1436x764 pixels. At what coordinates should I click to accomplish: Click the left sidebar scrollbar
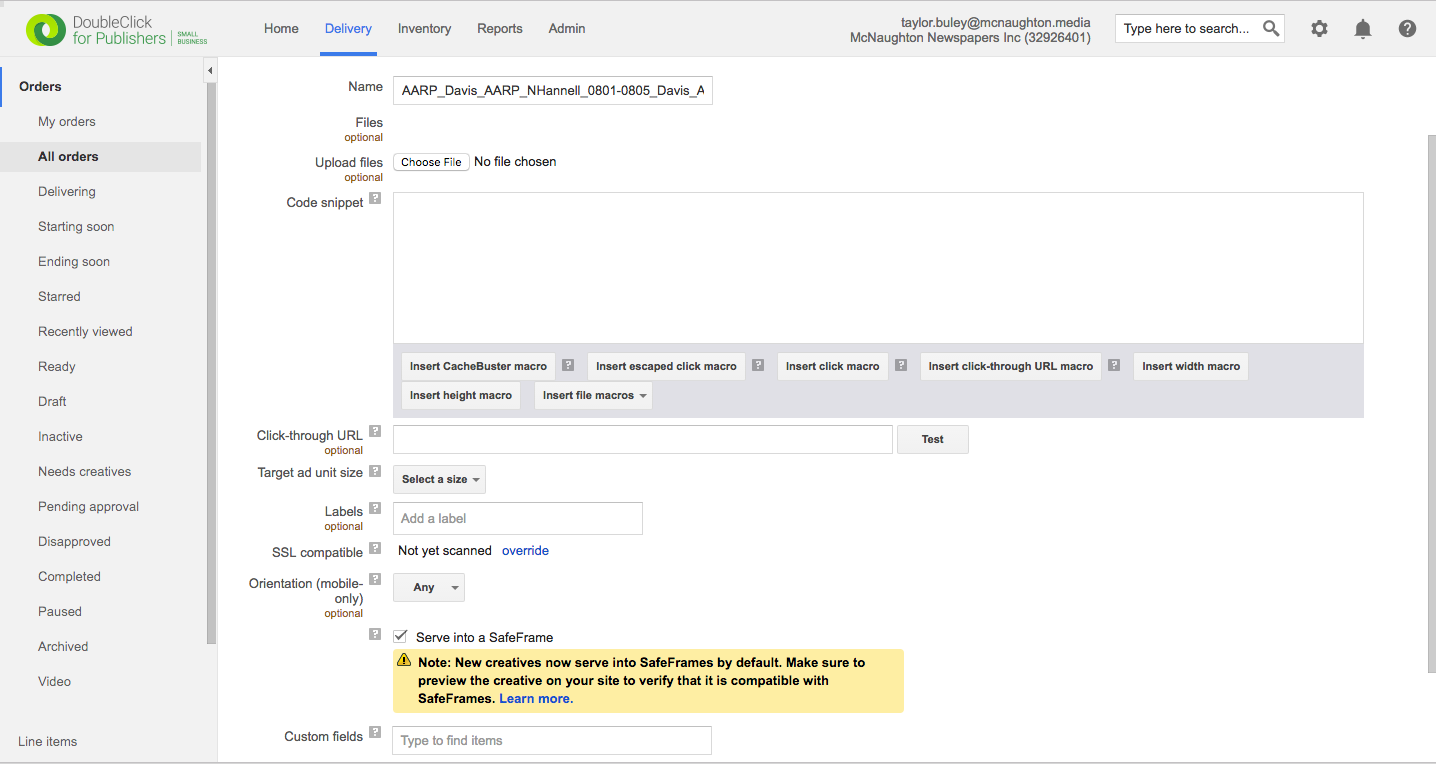(211, 360)
